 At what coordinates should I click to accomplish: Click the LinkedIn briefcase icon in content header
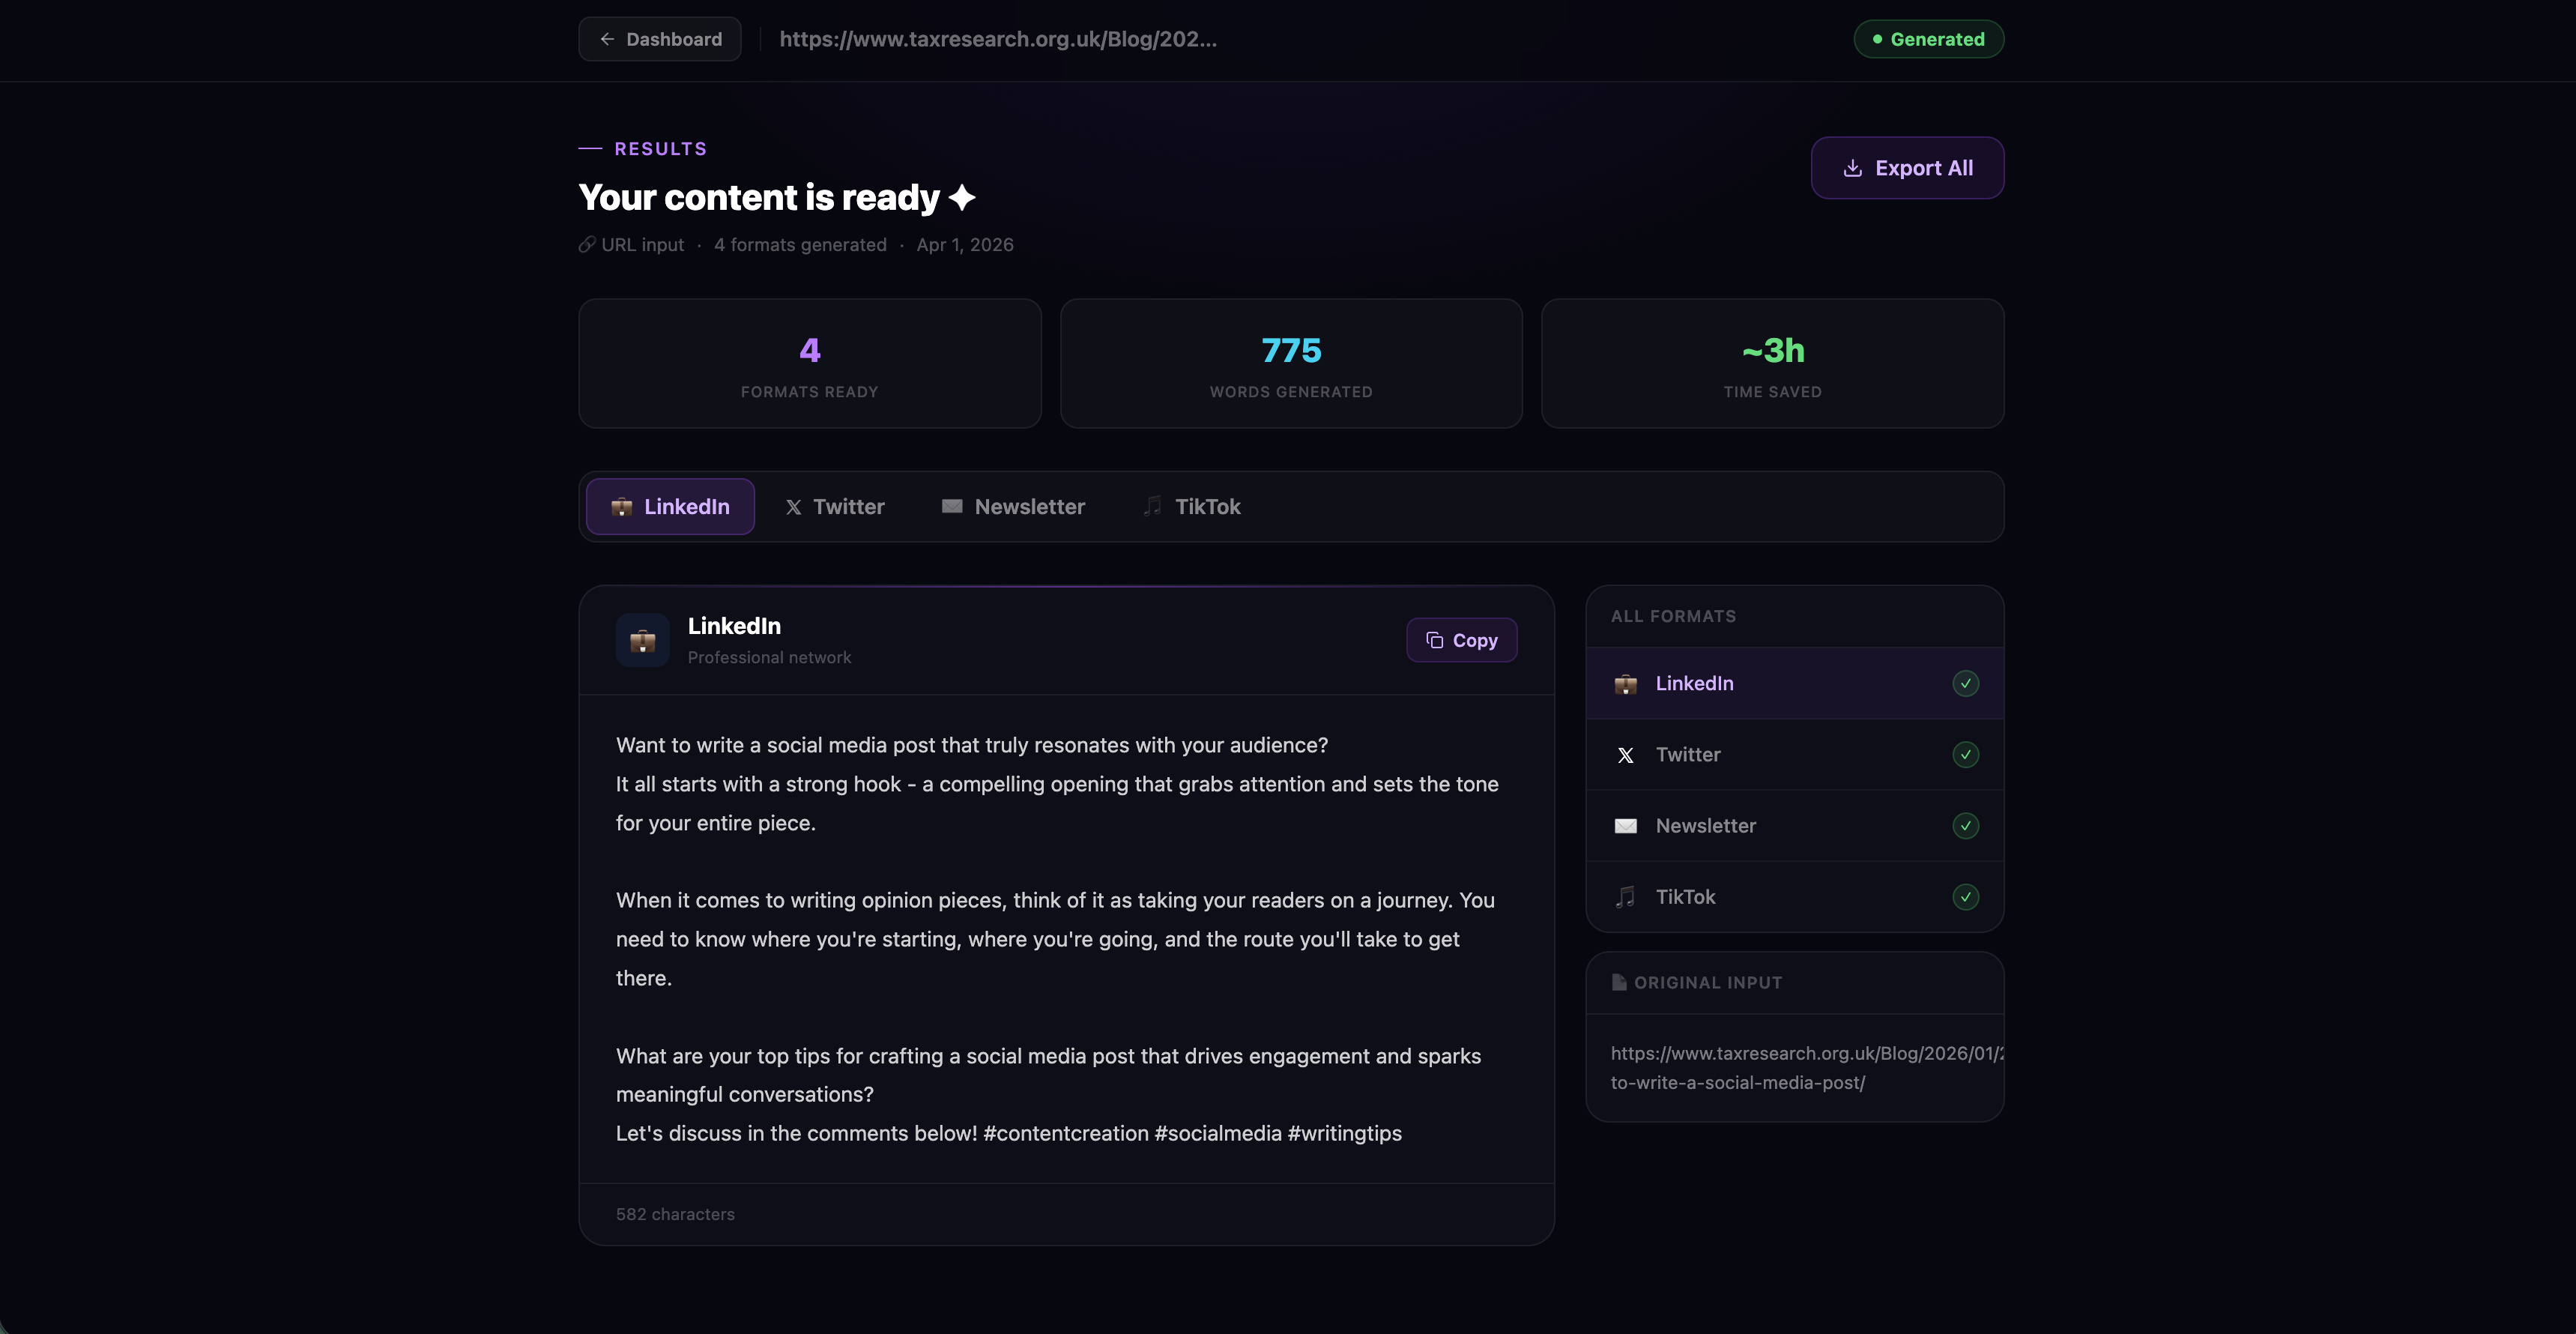[x=642, y=640]
